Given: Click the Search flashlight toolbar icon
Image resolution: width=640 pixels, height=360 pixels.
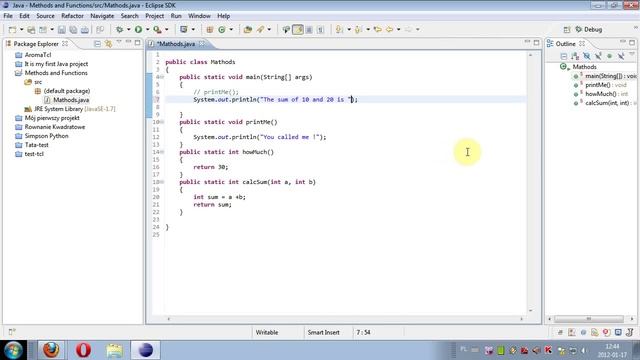Looking at the screenshot, I should [260, 29].
